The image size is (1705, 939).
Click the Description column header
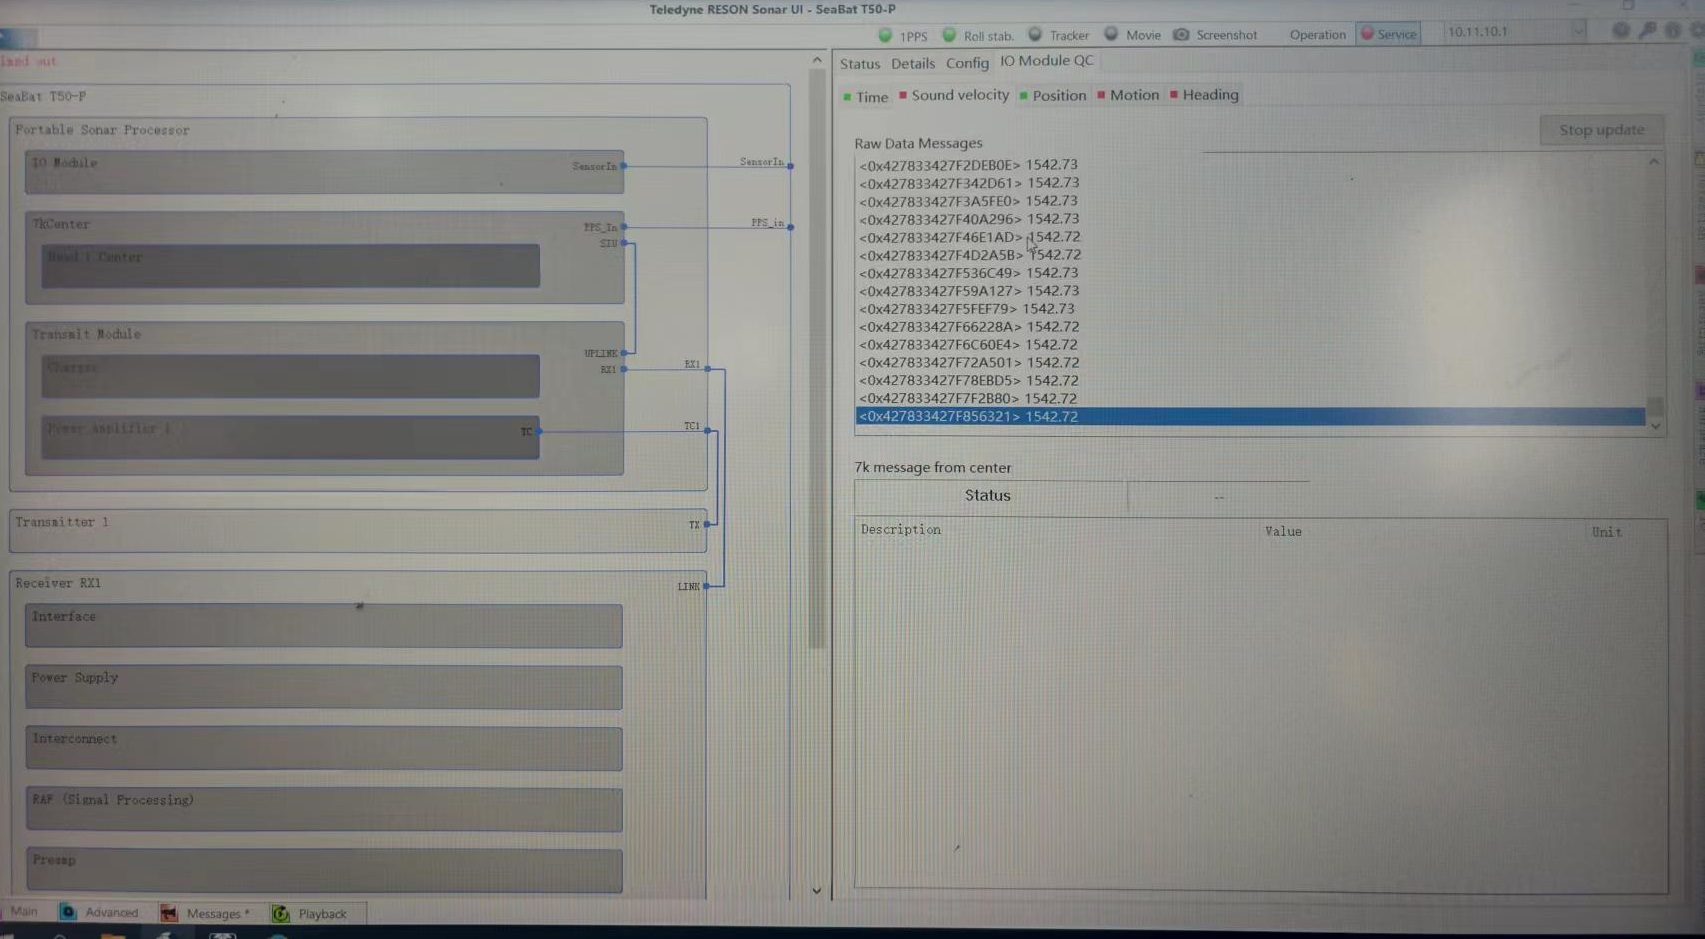(x=901, y=530)
